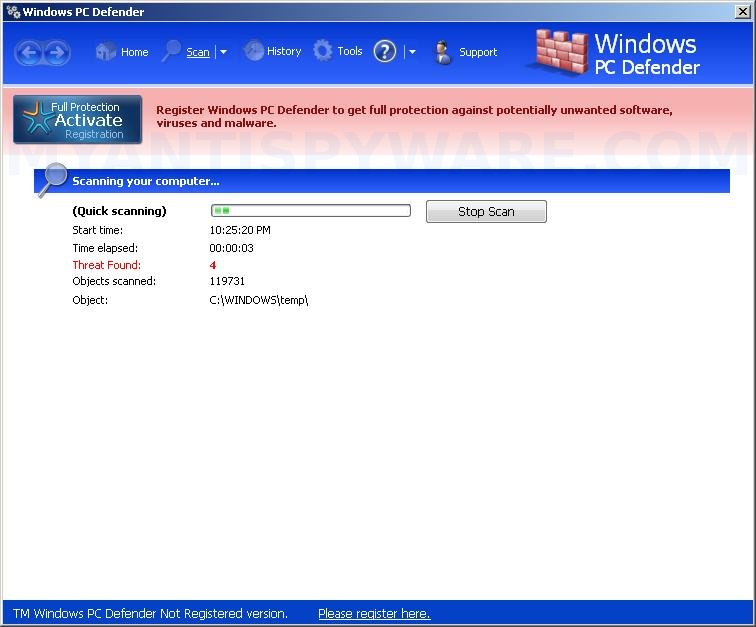This screenshot has width=756, height=627.
Task: Click the Help question mark icon
Action: (x=384, y=51)
